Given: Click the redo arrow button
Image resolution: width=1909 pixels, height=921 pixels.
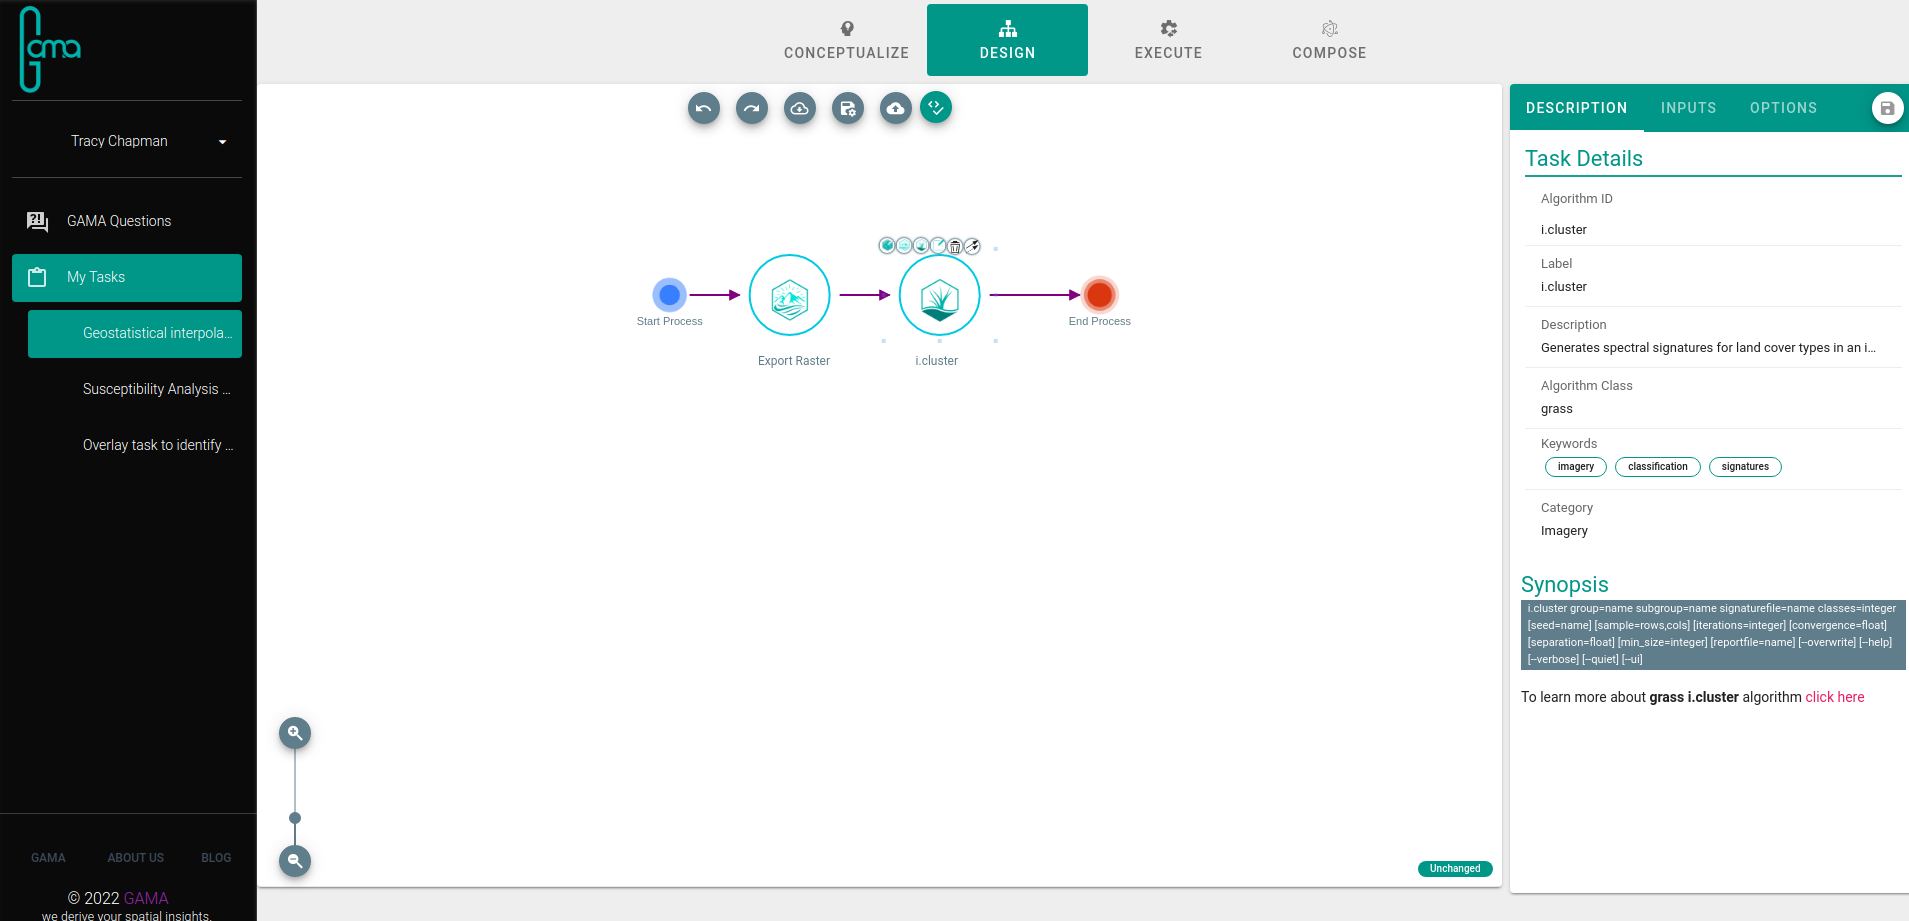Looking at the screenshot, I should coord(751,108).
